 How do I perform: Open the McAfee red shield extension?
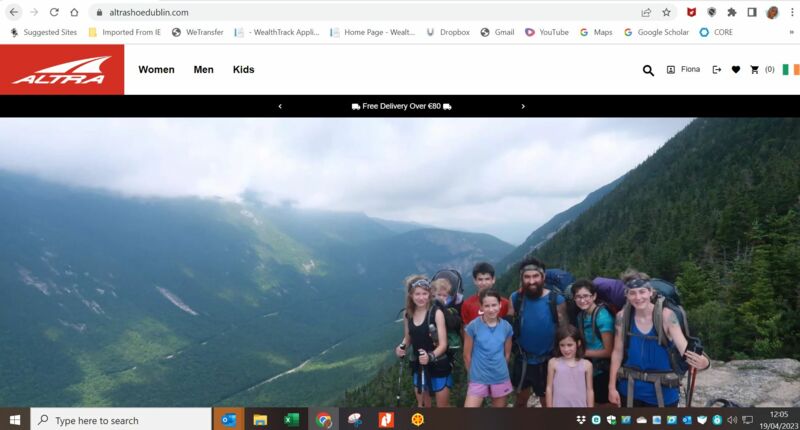coord(691,12)
